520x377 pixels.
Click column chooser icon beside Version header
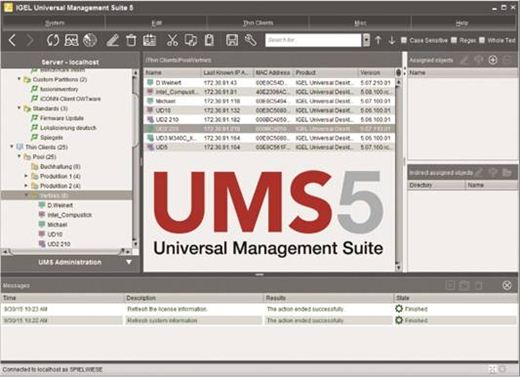click(398, 72)
